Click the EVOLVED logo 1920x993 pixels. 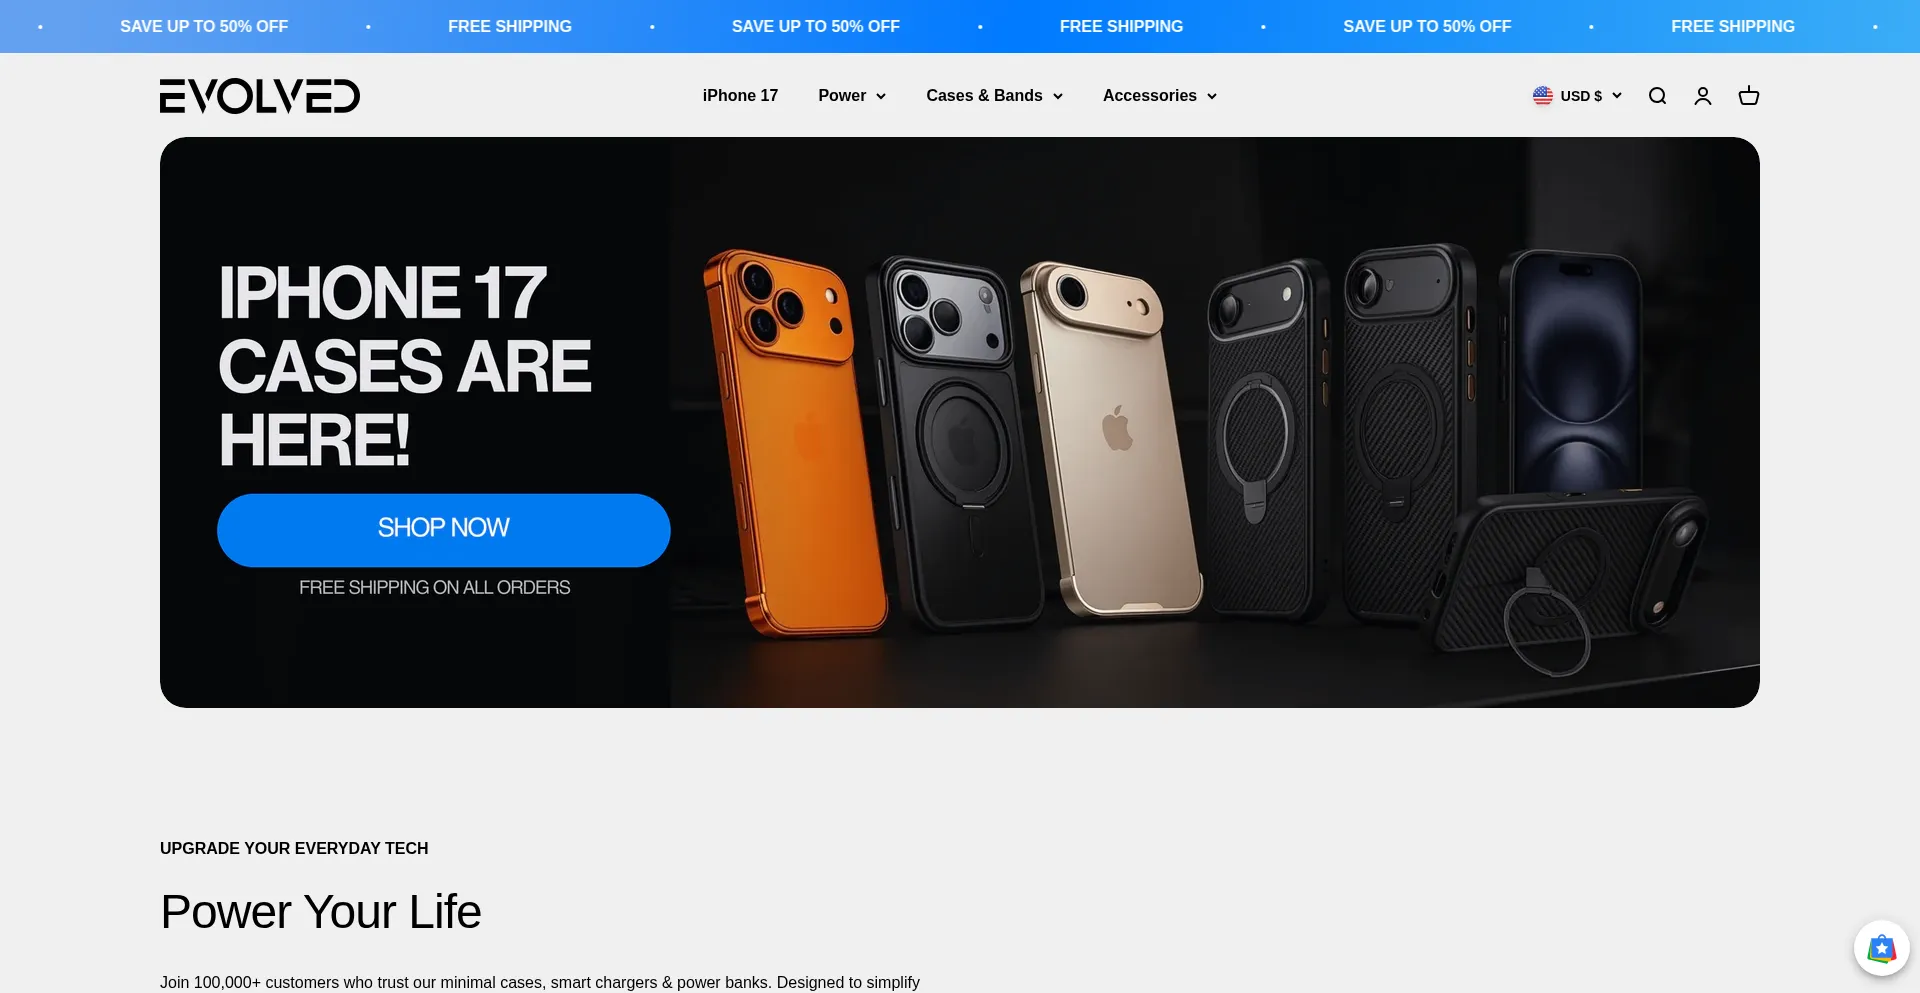pyautogui.click(x=260, y=96)
